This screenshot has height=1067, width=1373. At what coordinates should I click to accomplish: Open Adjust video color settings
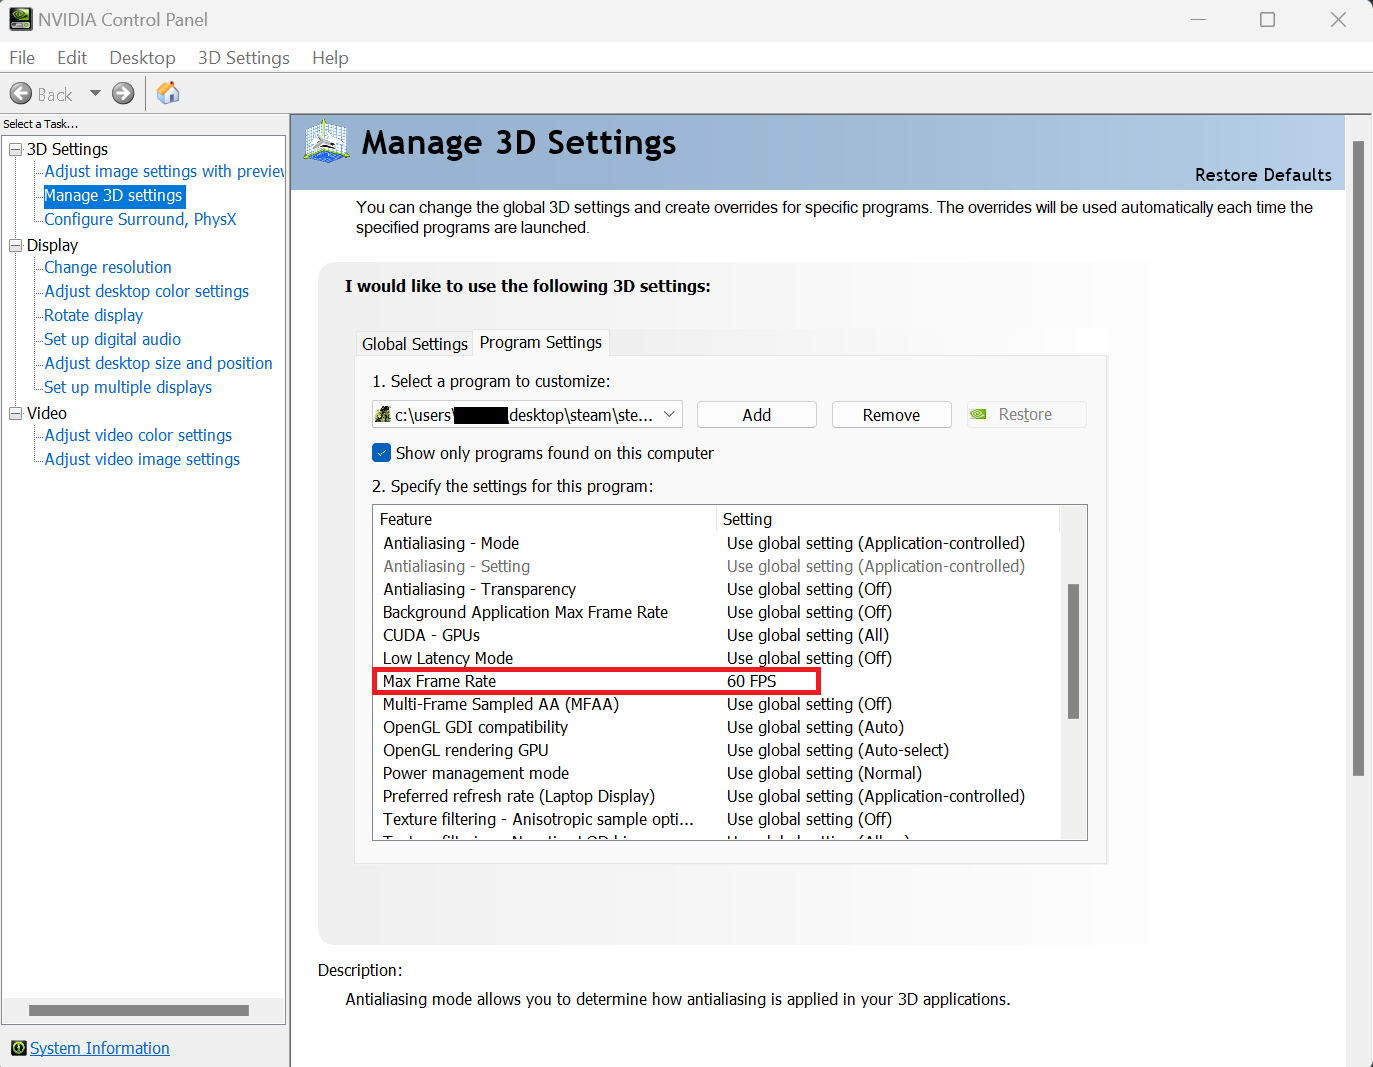(x=138, y=435)
